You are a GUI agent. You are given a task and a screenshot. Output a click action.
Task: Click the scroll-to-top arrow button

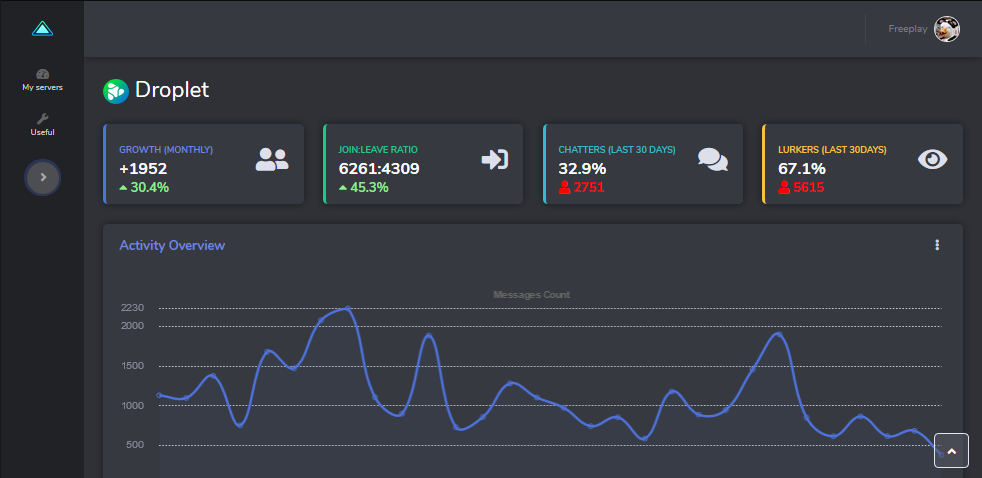click(951, 450)
